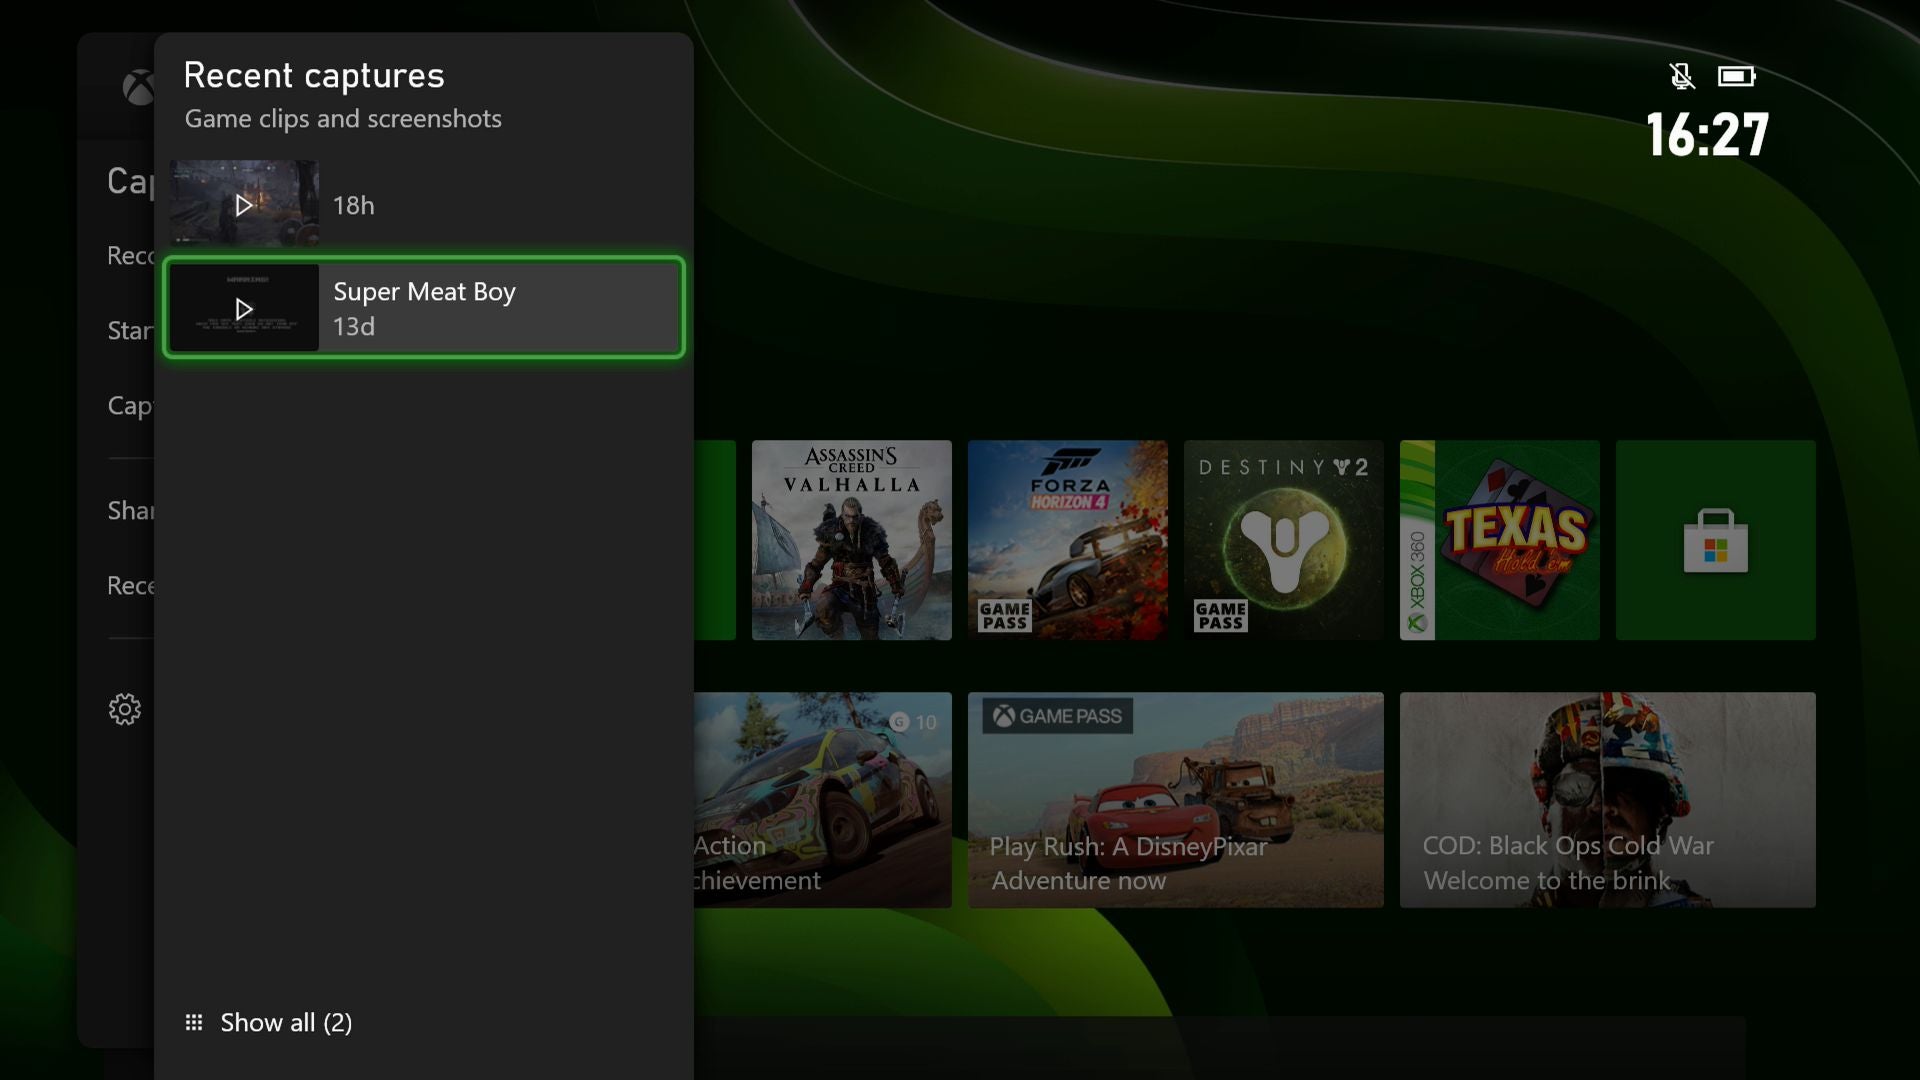Image resolution: width=1920 pixels, height=1080 pixels.
Task: Play the 18h game clip thumbnail
Action: point(244,204)
